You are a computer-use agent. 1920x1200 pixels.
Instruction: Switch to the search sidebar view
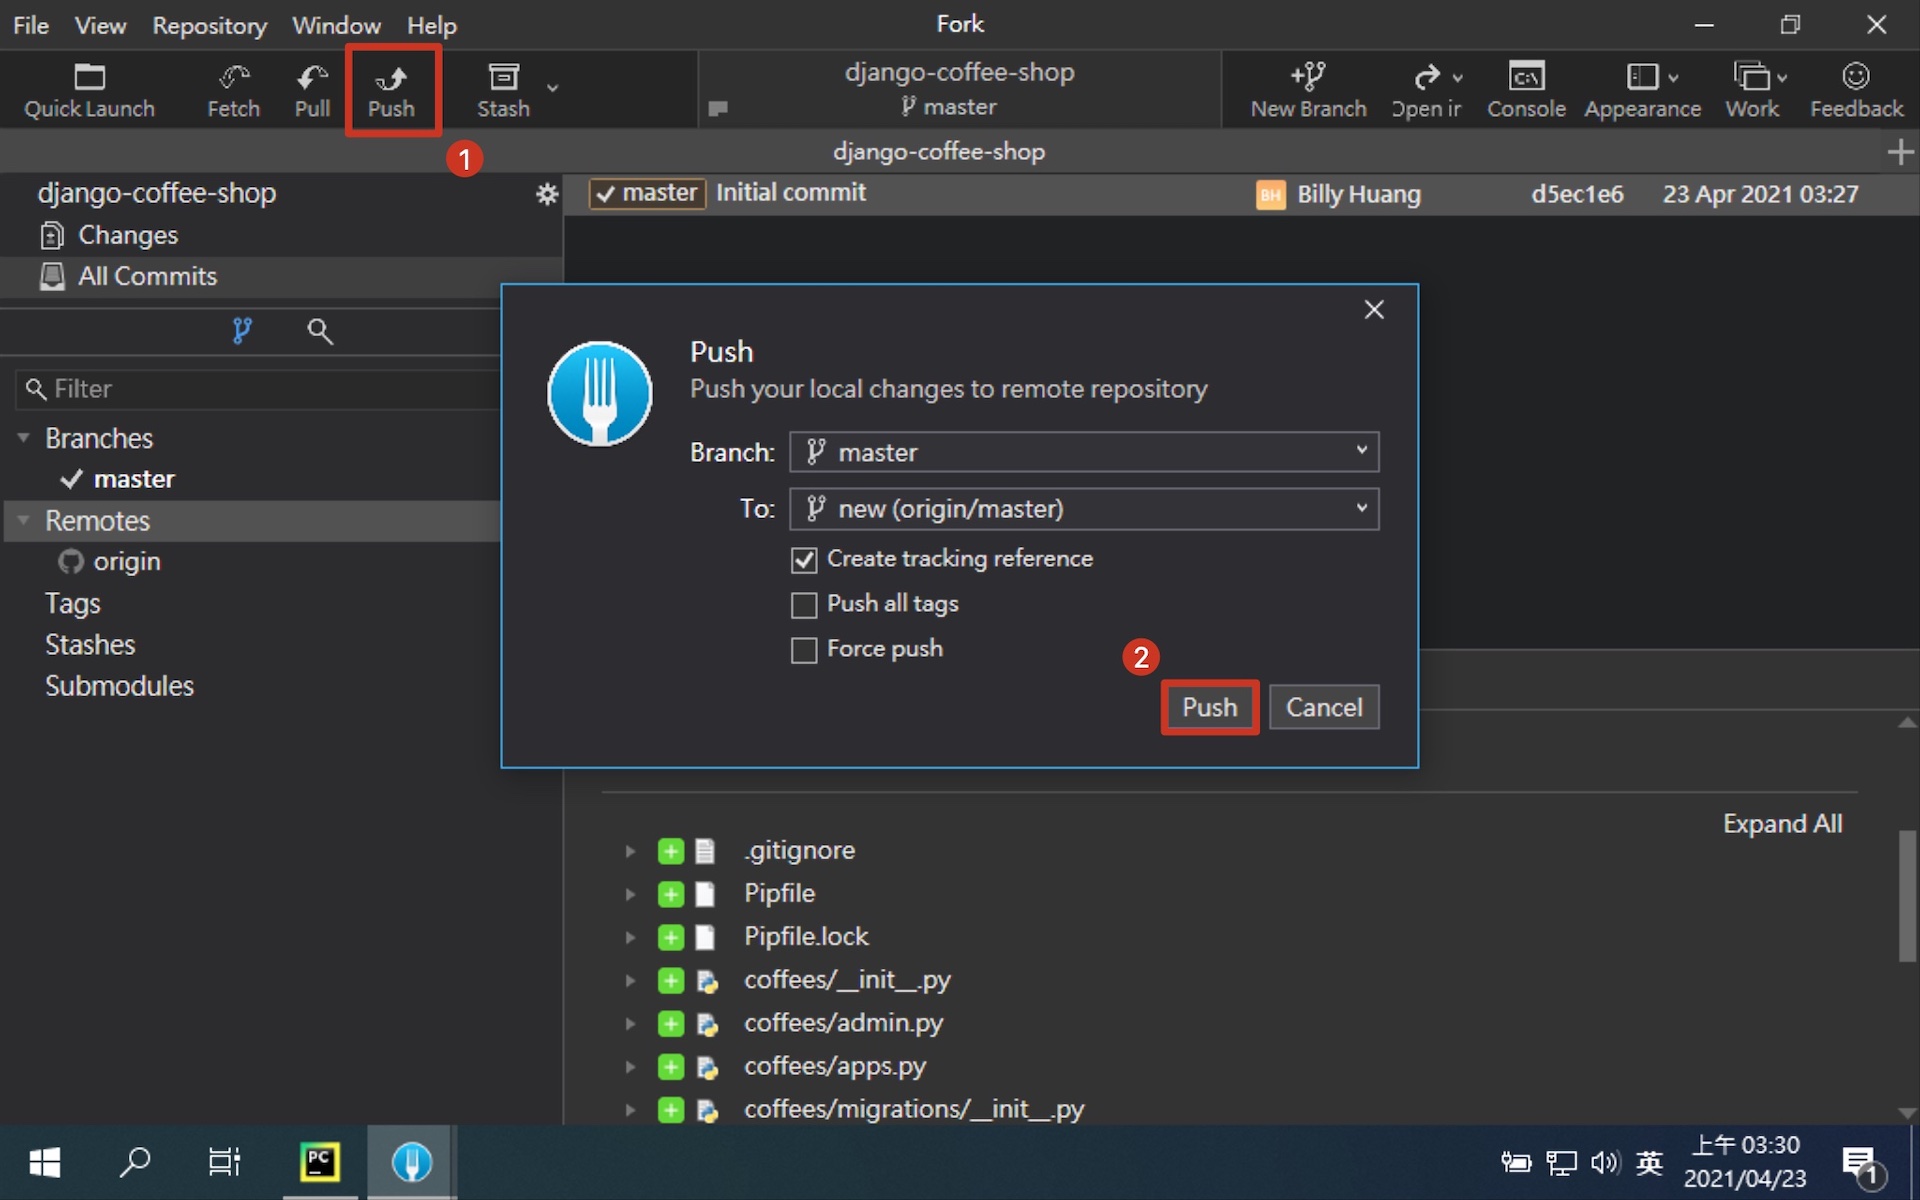click(319, 331)
